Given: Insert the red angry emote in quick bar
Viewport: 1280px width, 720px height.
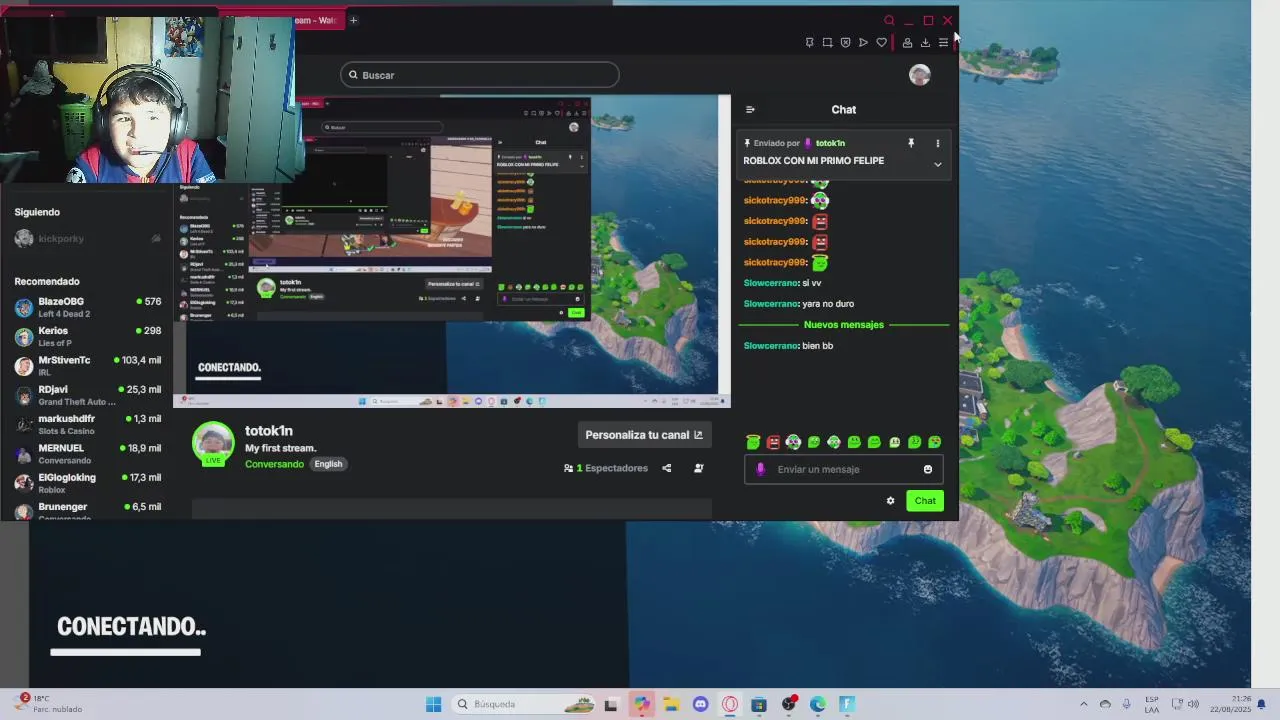Looking at the screenshot, I should (773, 442).
